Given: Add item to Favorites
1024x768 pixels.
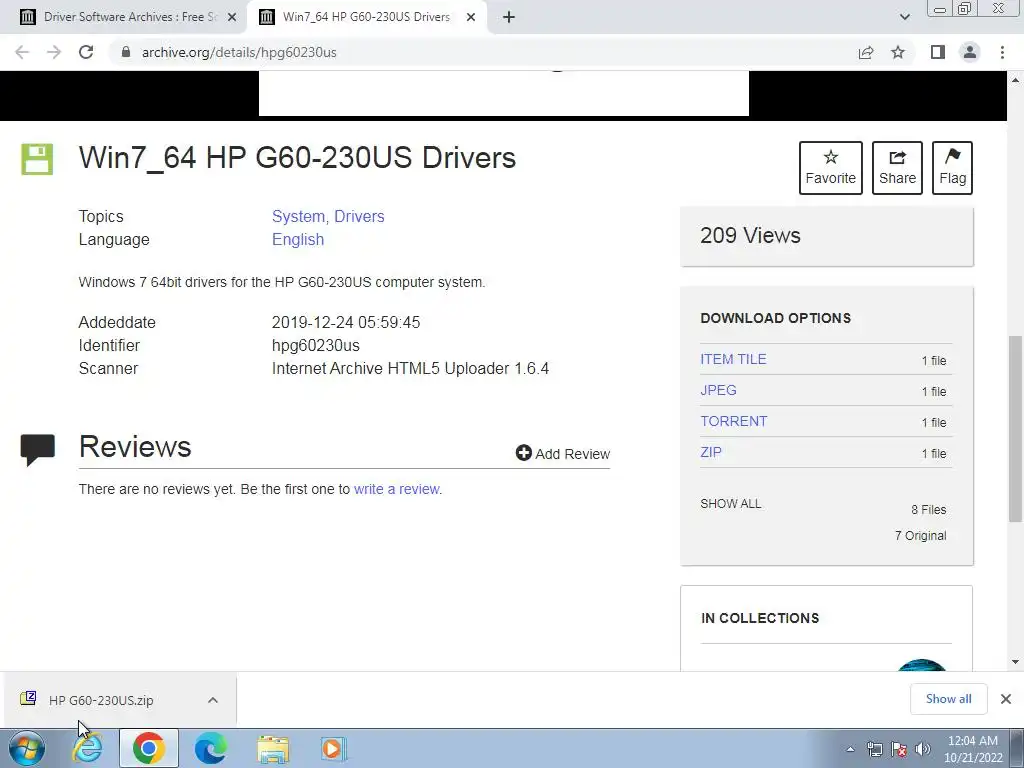Looking at the screenshot, I should pyautogui.click(x=831, y=168).
